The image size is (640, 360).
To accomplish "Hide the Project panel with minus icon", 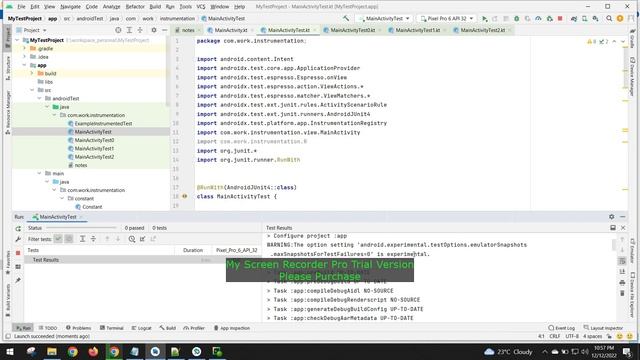I will tap(164, 30).
